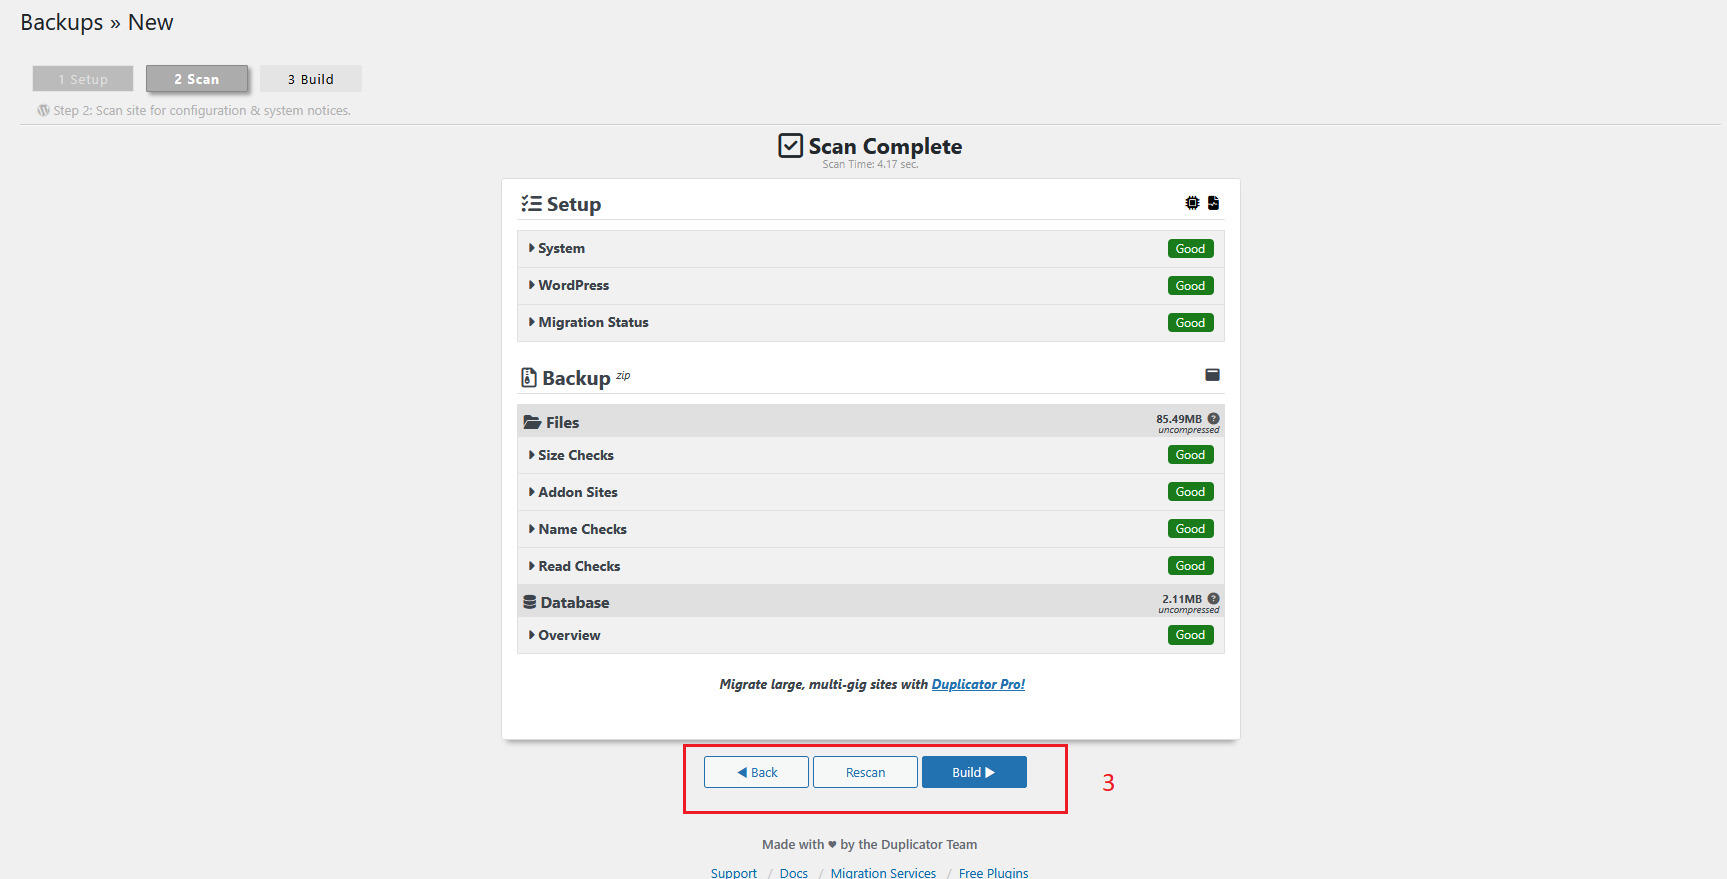Image resolution: width=1727 pixels, height=879 pixels.
Task: Expand the Migration Status section
Action: [x=593, y=323]
